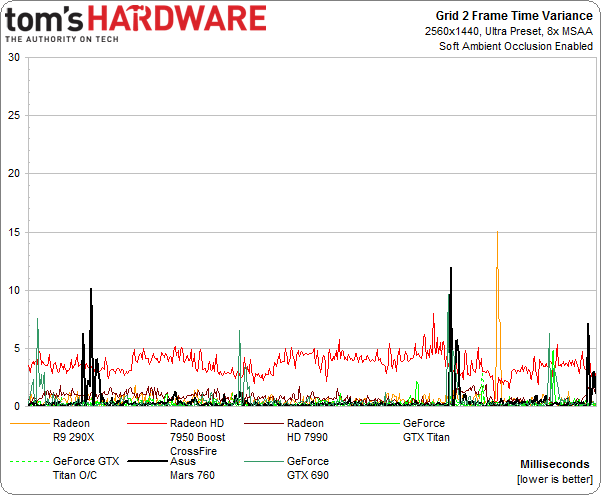The image size is (601, 495).
Task: Click the orange Radeon R9 290X legend line
Action: click(30, 423)
